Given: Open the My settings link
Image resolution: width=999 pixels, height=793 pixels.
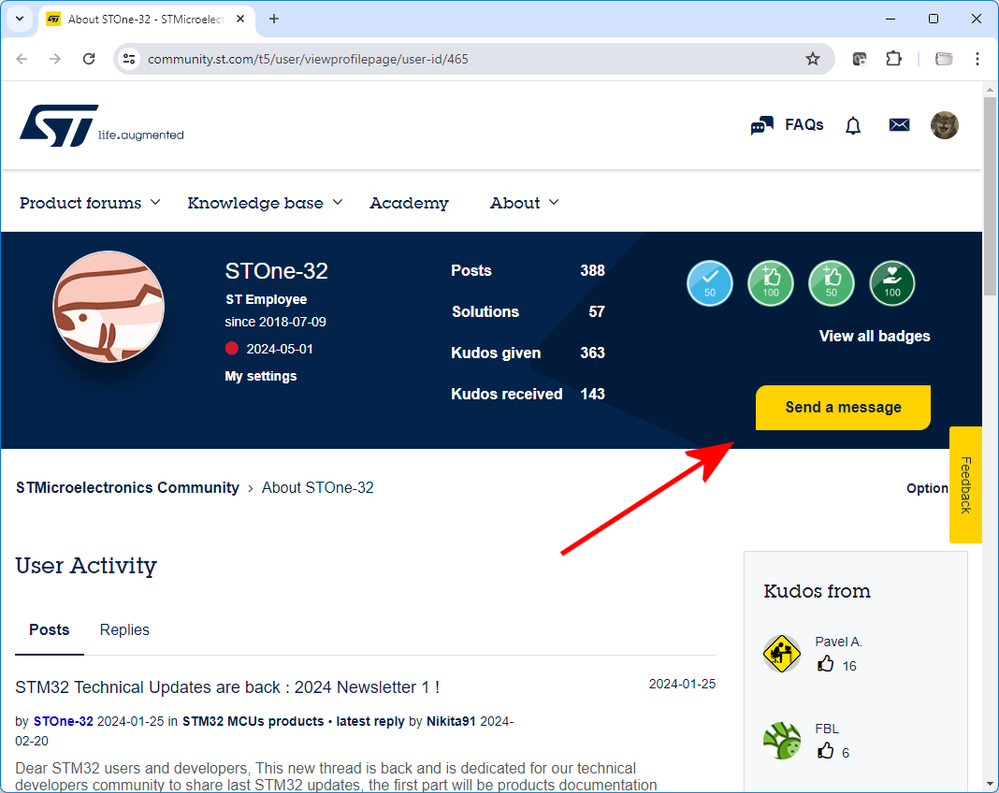Looking at the screenshot, I should click(x=261, y=376).
